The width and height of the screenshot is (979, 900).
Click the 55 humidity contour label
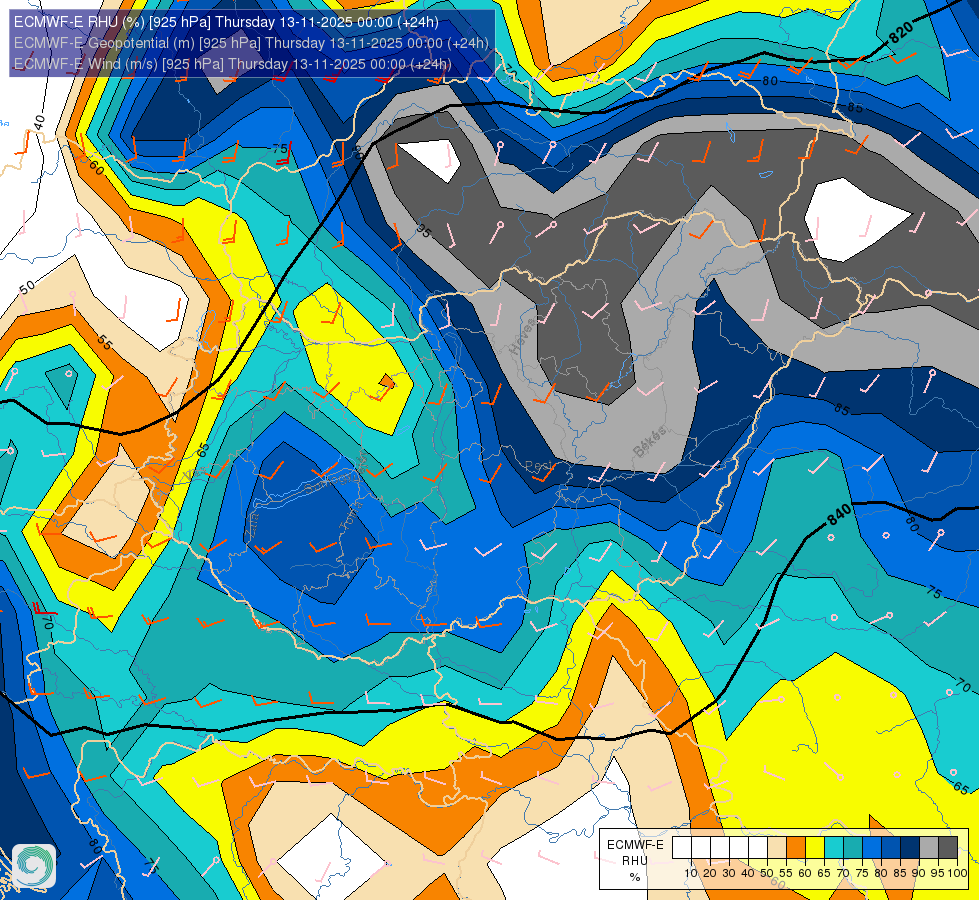(104, 342)
